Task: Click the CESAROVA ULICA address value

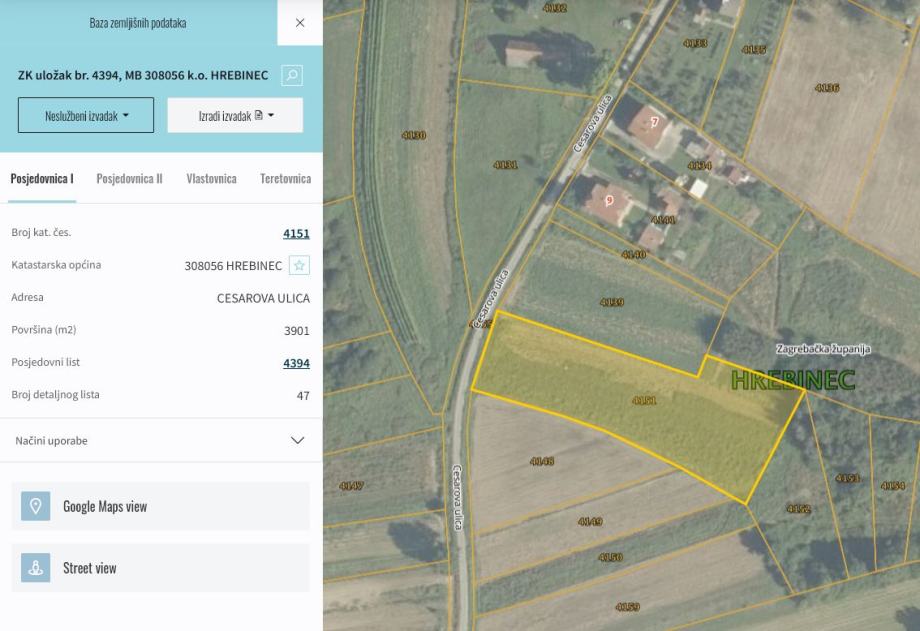Action: [x=263, y=298]
